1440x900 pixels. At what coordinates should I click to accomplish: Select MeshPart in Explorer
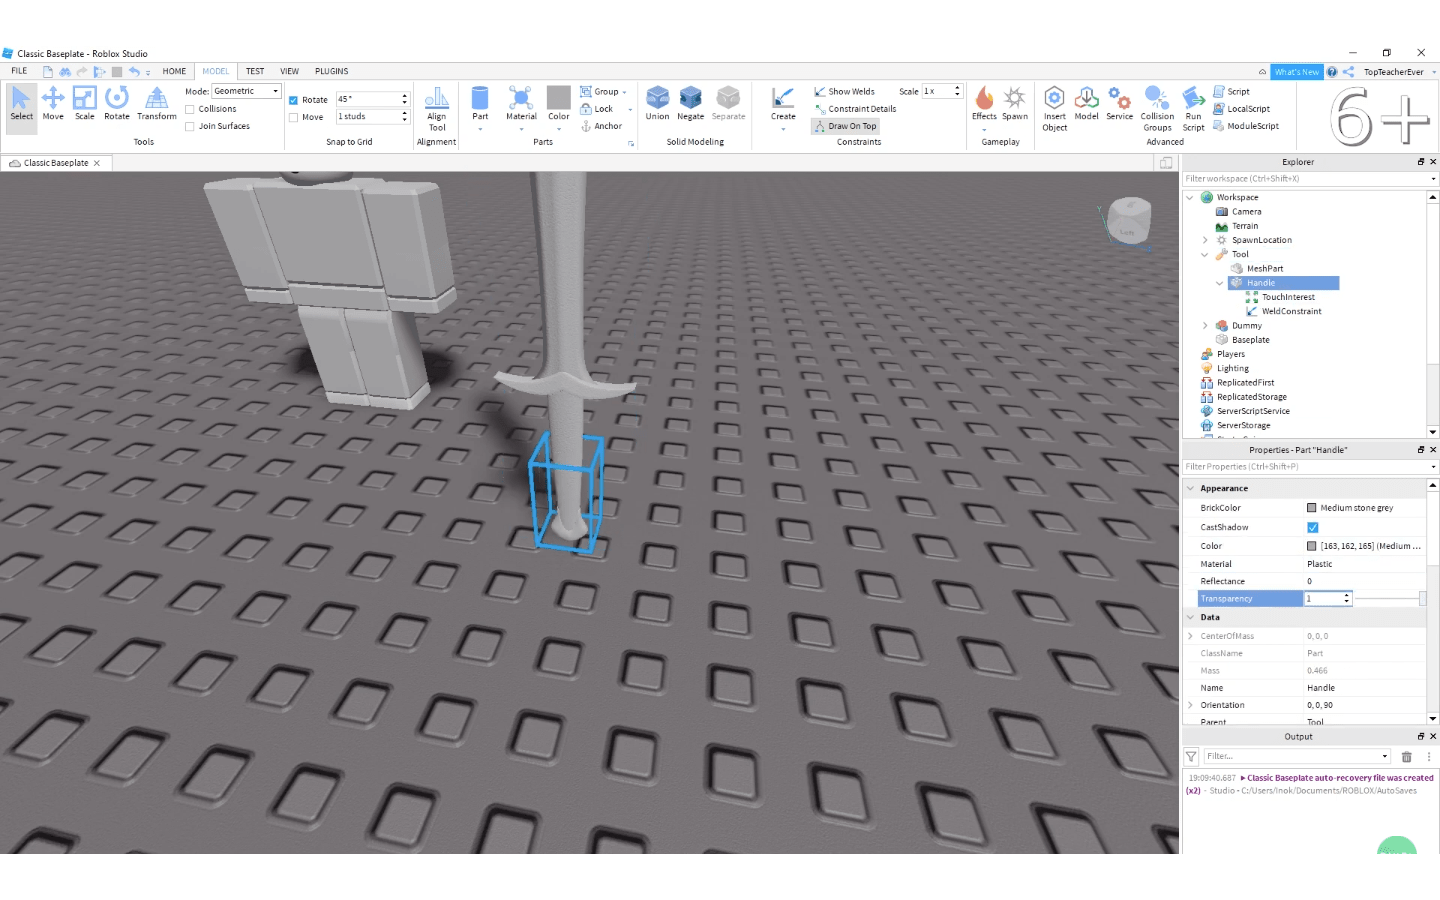1265,268
